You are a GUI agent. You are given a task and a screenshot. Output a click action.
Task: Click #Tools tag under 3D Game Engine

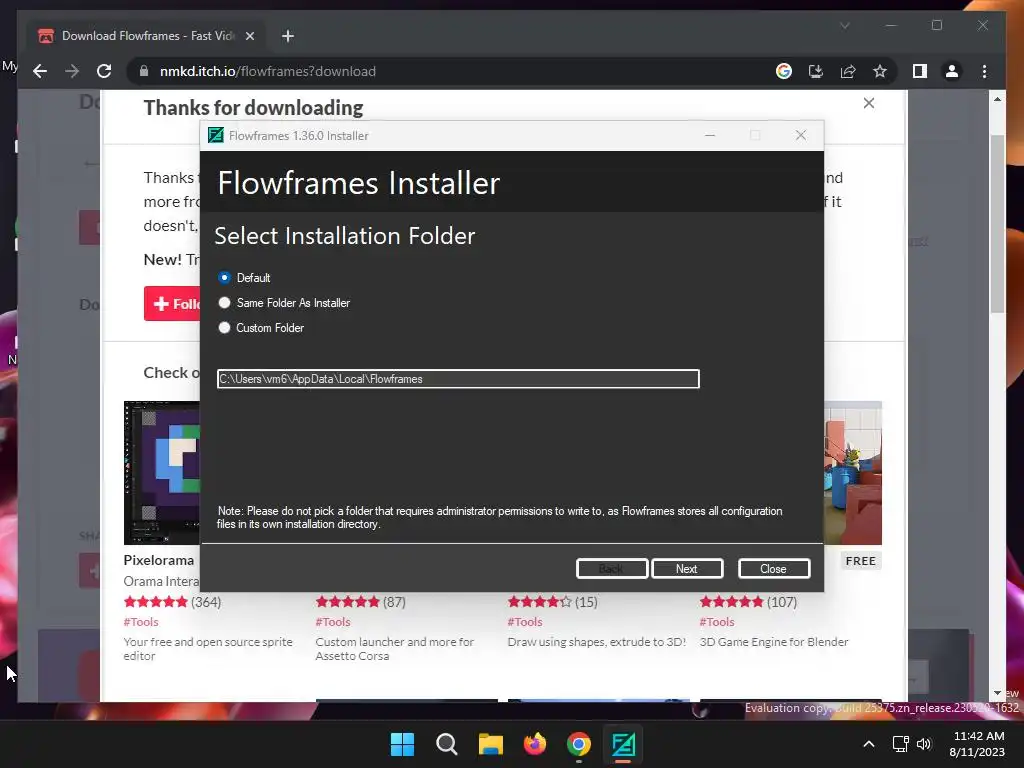[717, 622]
